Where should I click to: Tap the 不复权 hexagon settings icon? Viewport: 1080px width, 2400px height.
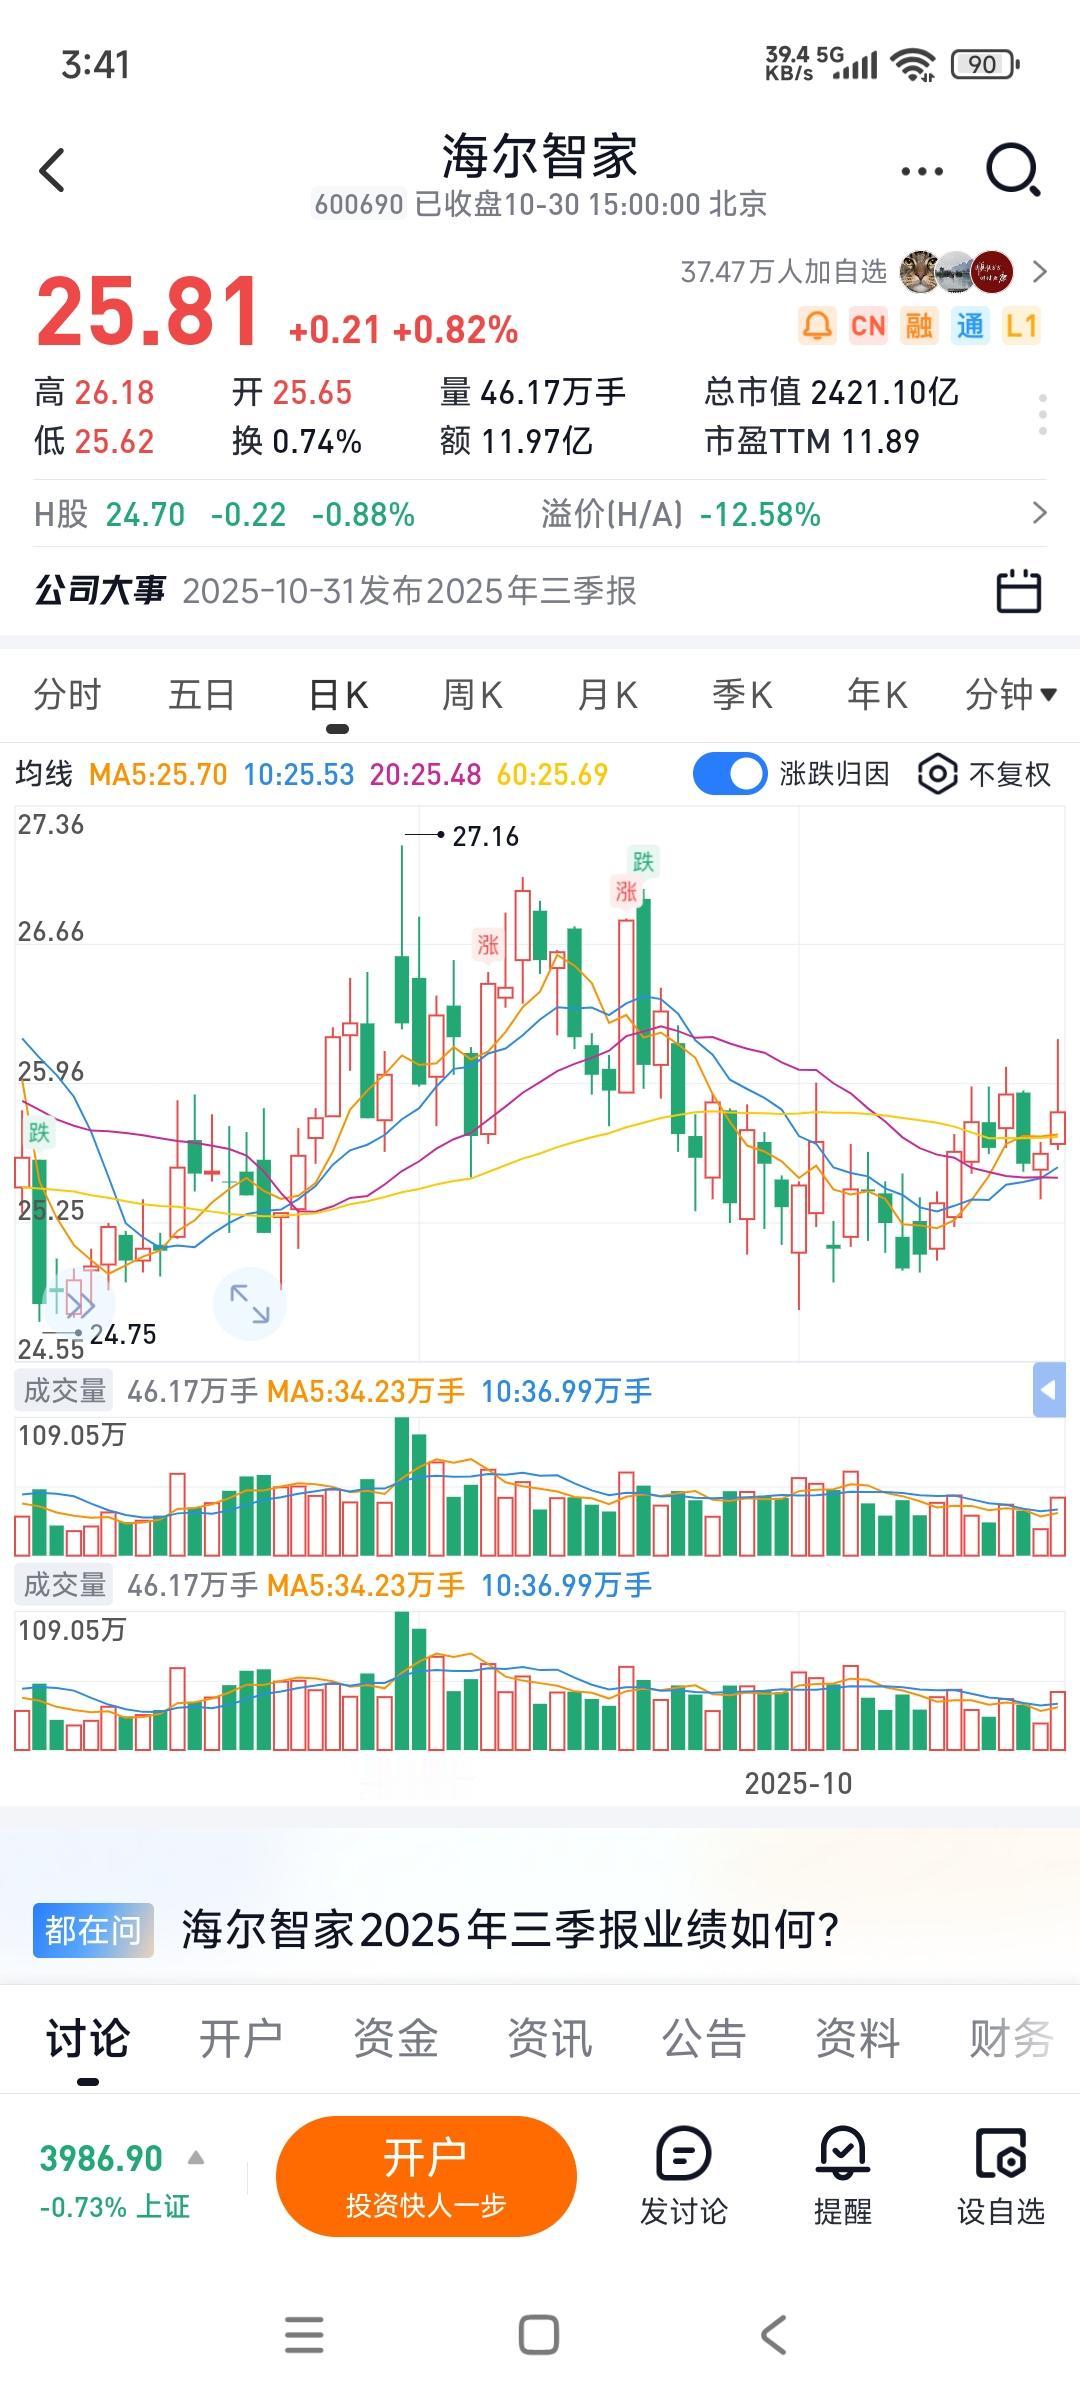[937, 774]
